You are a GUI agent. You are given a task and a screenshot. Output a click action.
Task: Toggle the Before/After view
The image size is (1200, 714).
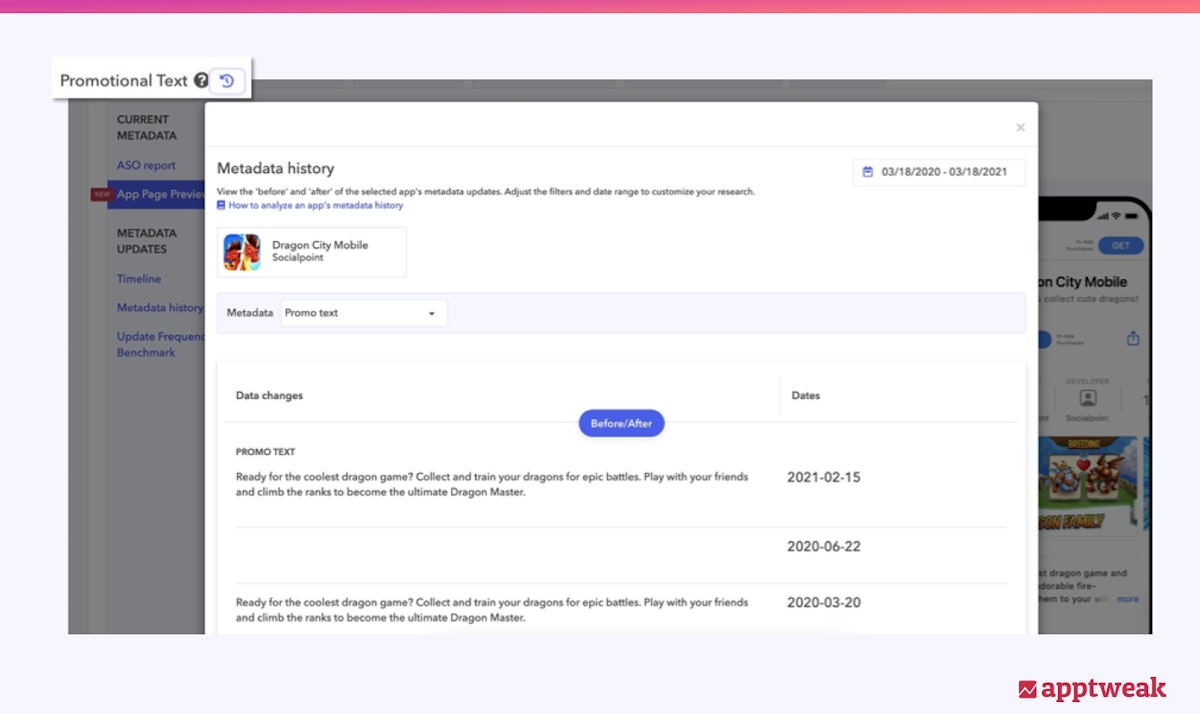(x=621, y=423)
